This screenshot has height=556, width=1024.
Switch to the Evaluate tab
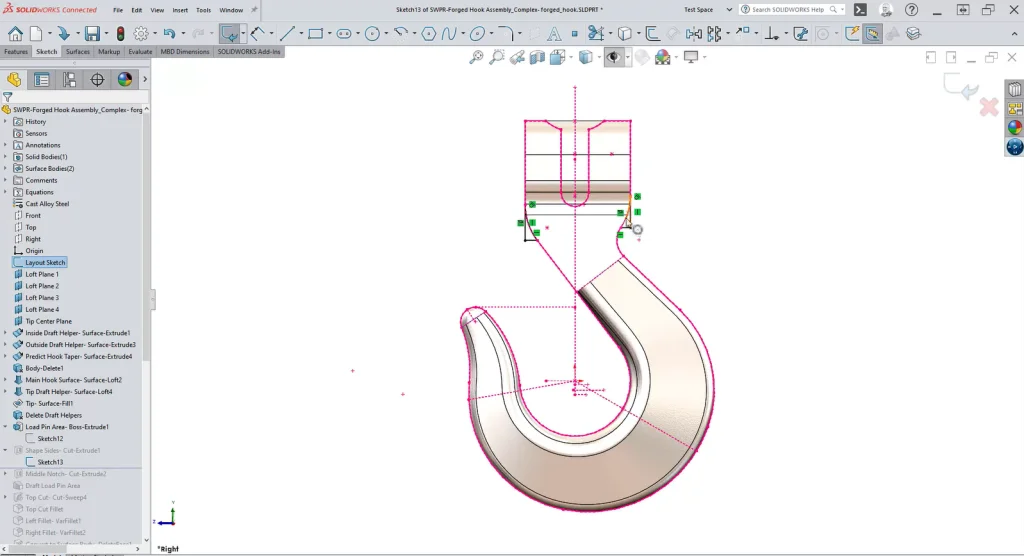tap(140, 51)
